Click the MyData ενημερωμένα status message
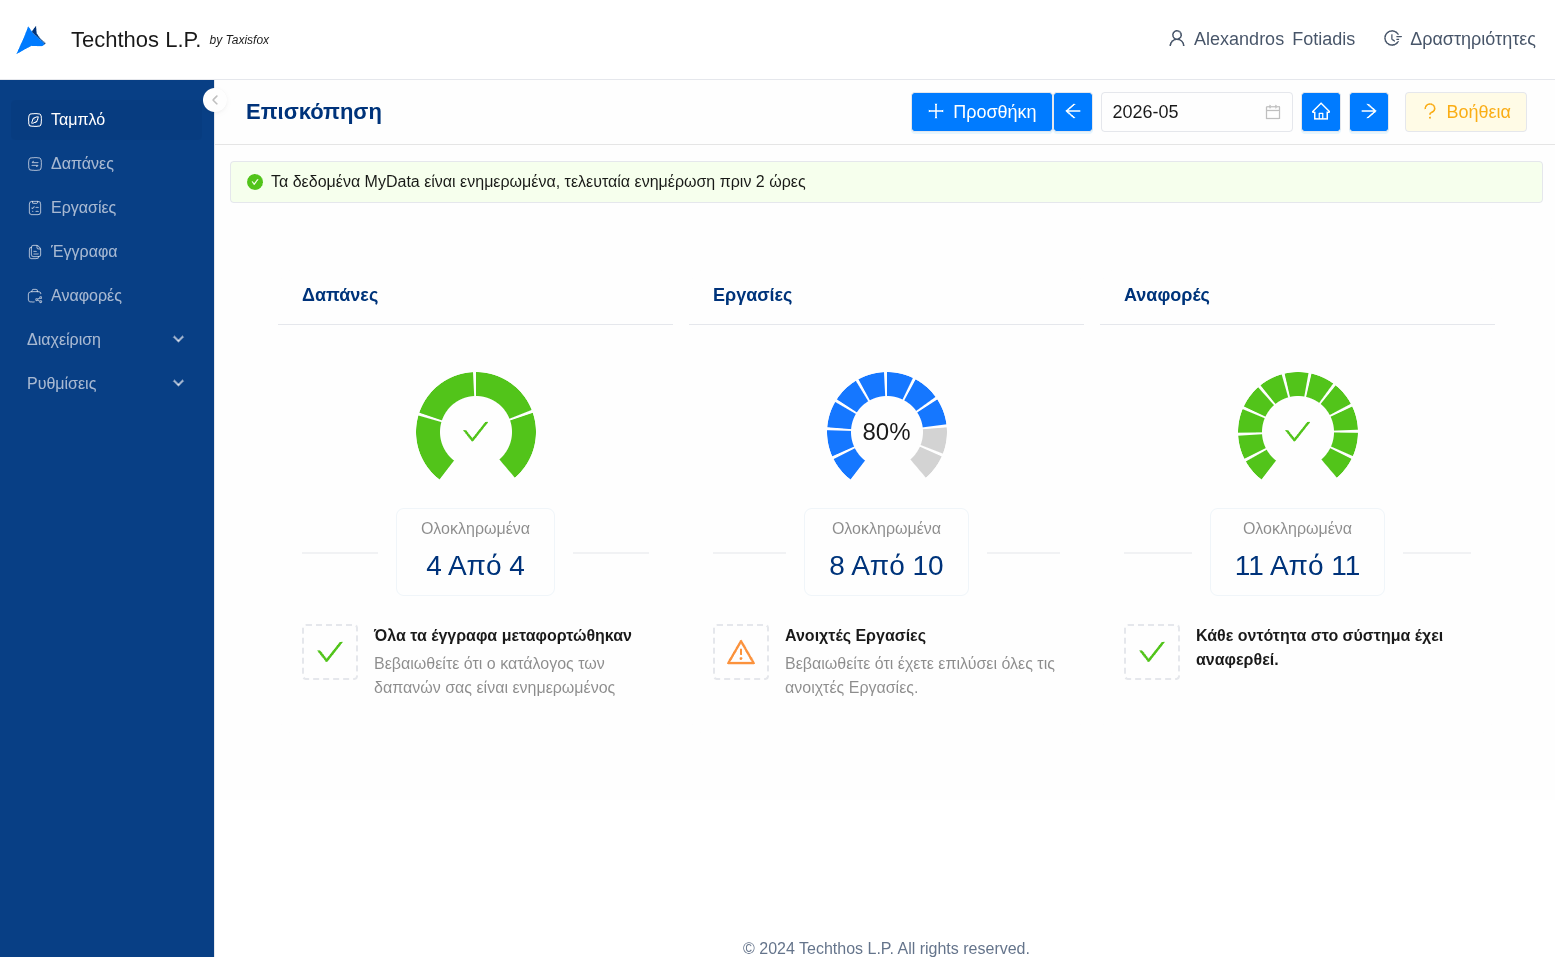 click(x=538, y=182)
